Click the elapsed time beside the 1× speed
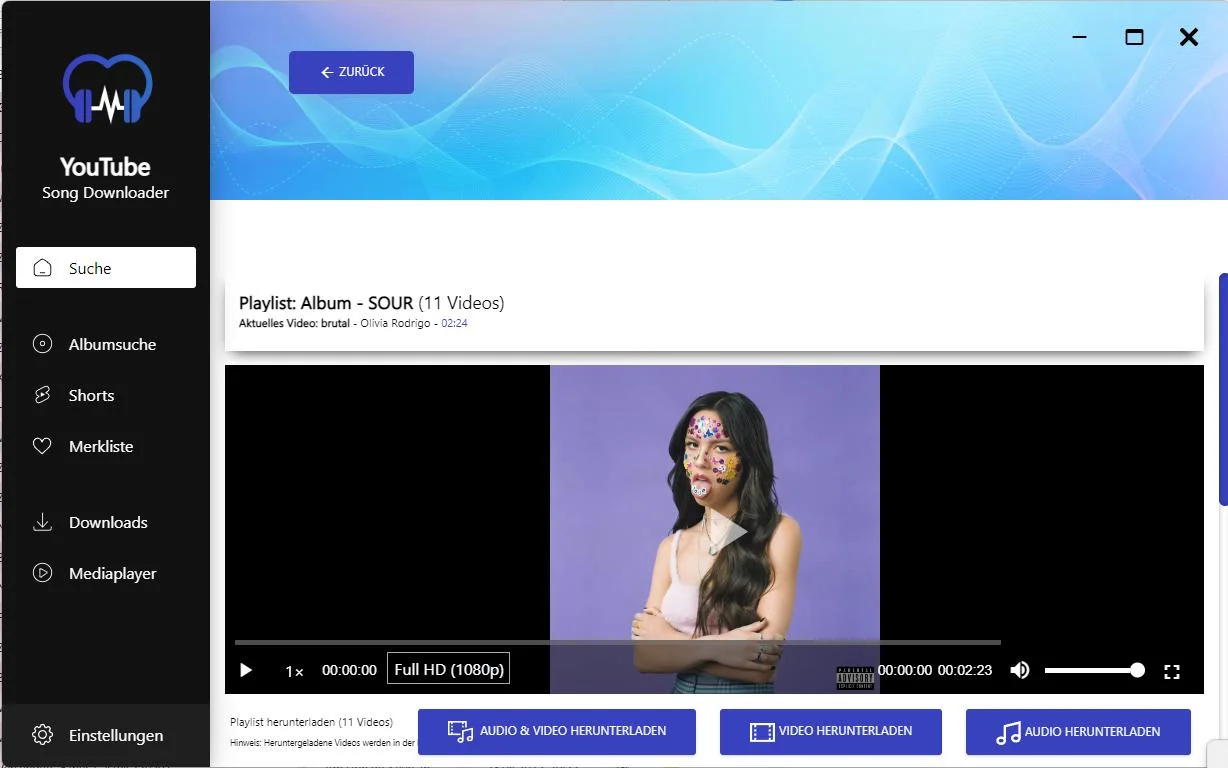Image resolution: width=1228 pixels, height=768 pixels. click(x=349, y=671)
